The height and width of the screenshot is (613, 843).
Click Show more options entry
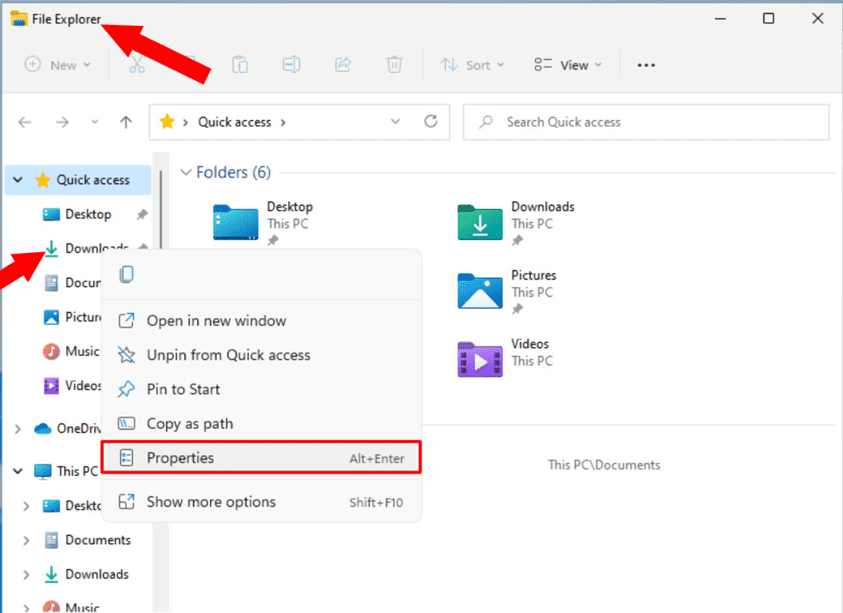(211, 502)
